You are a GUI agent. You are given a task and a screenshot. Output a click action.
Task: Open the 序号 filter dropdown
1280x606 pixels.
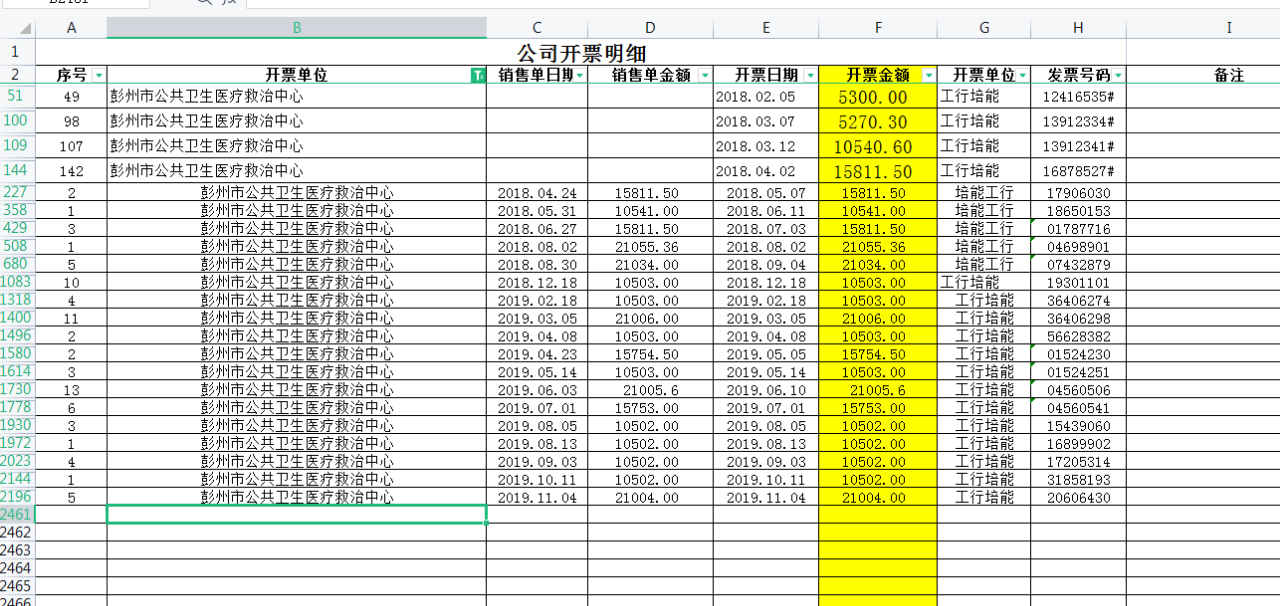[98, 76]
